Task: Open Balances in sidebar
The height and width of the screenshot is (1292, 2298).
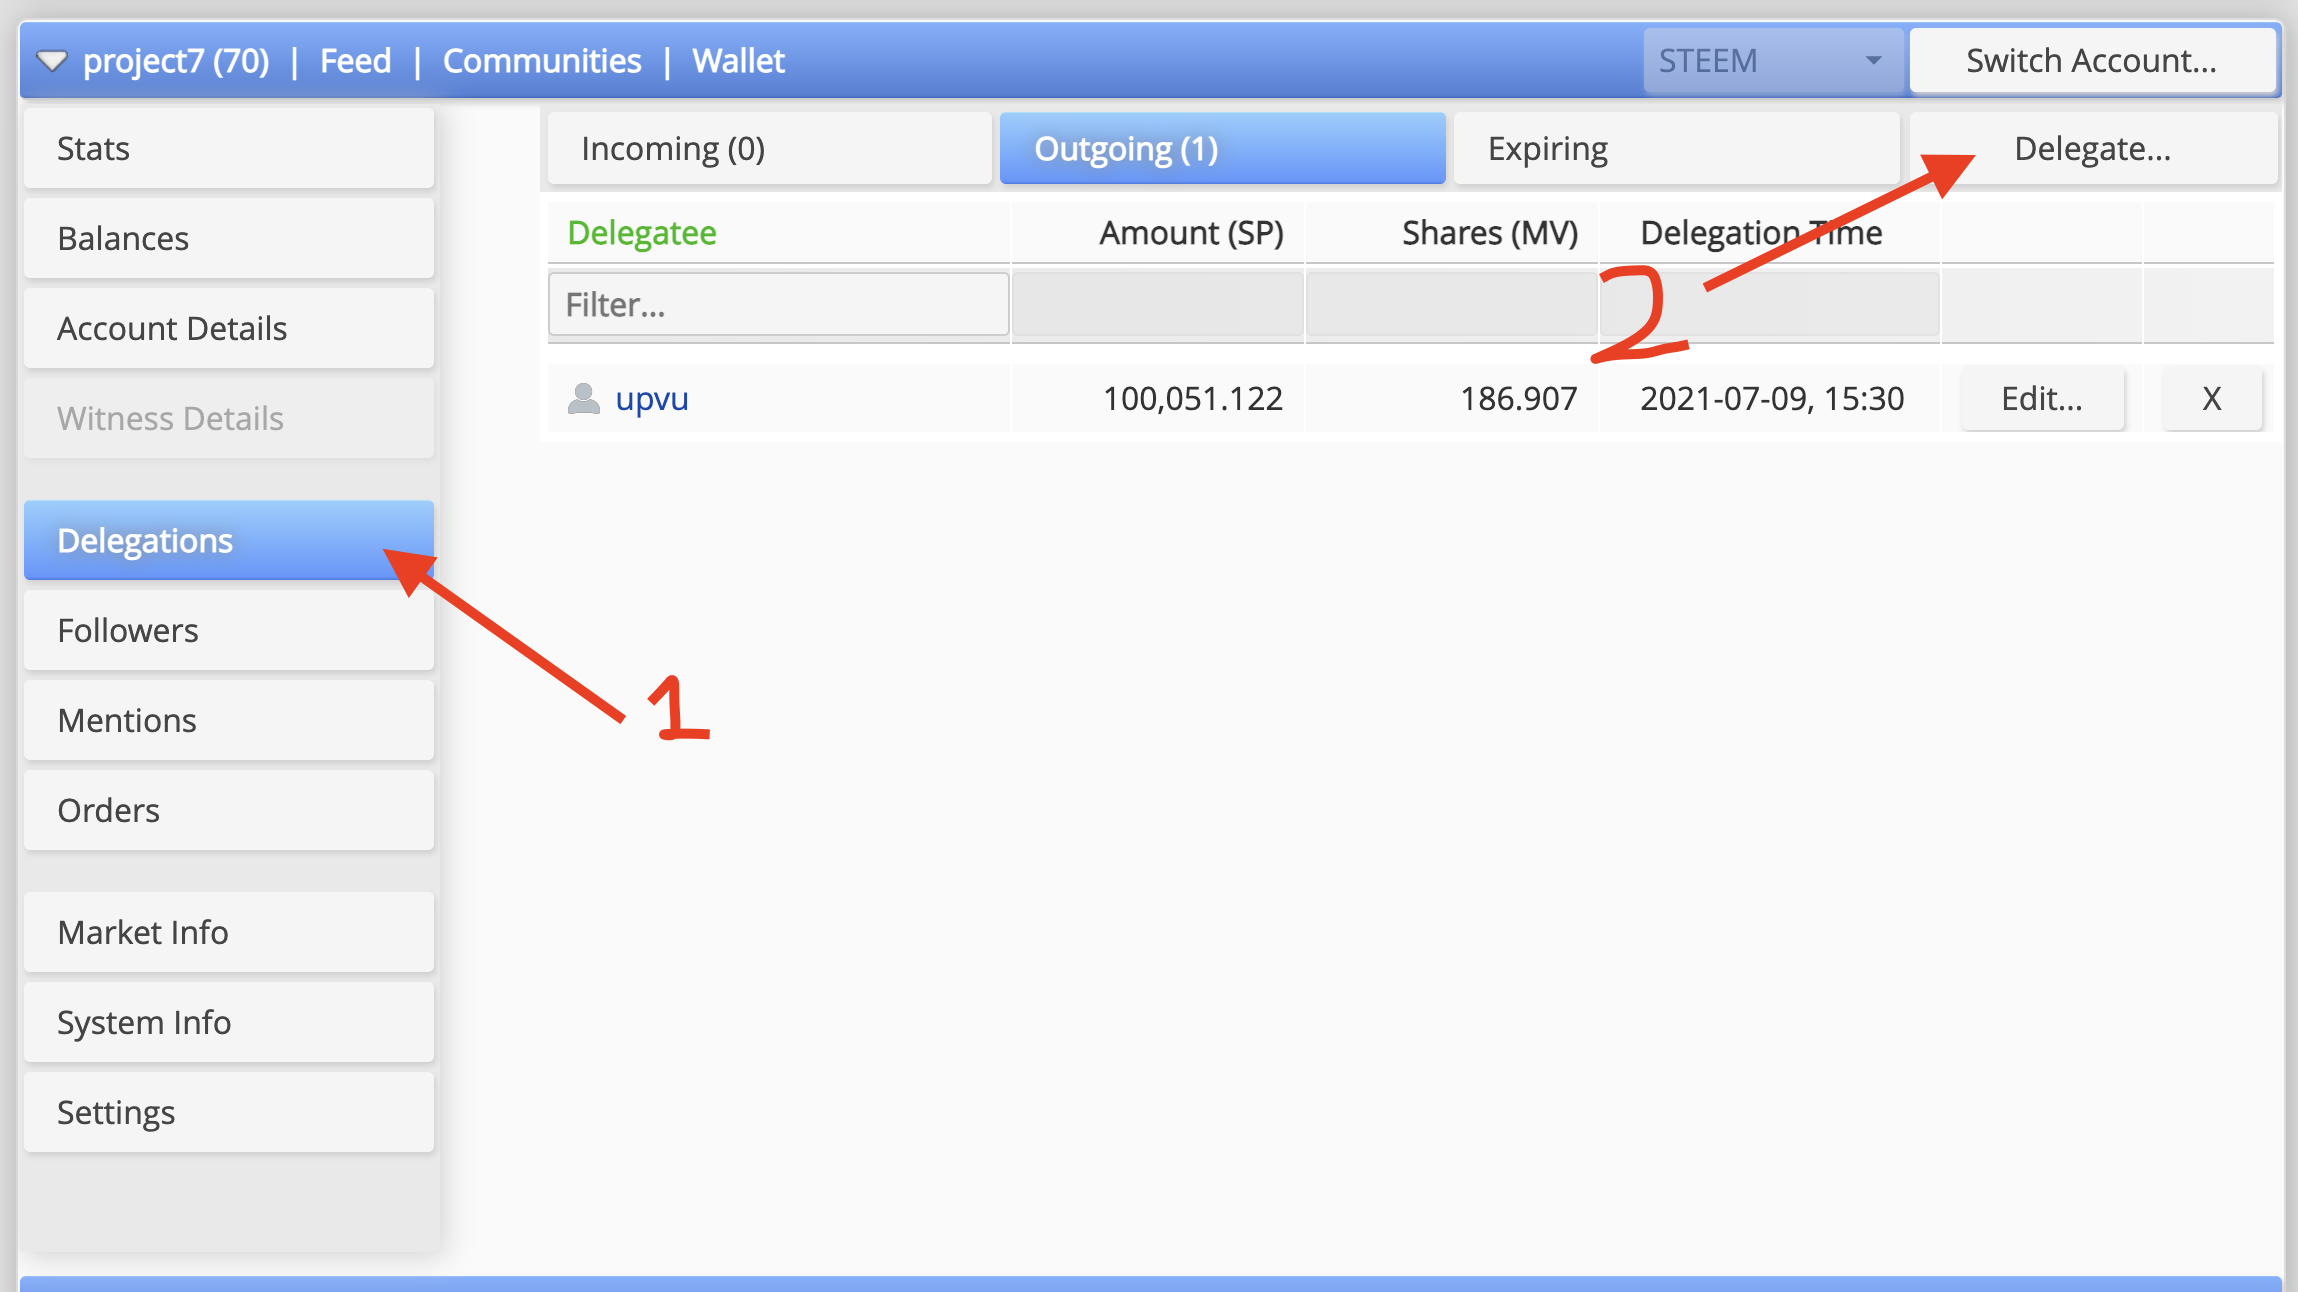Action: point(229,239)
